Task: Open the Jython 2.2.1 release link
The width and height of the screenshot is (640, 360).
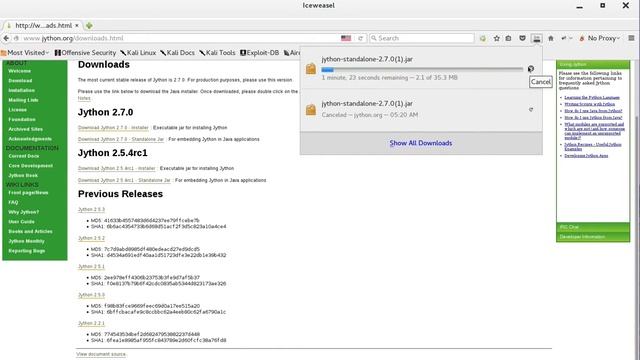Action: pos(91,323)
